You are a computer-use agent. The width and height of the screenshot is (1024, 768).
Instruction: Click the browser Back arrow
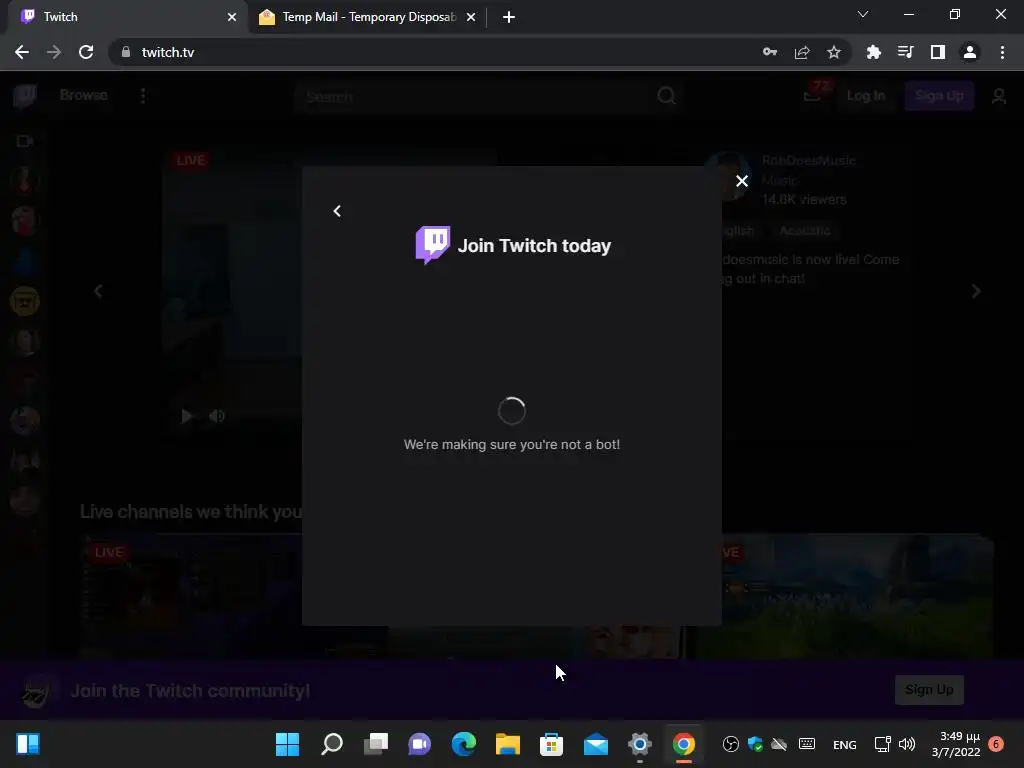pyautogui.click(x=22, y=52)
